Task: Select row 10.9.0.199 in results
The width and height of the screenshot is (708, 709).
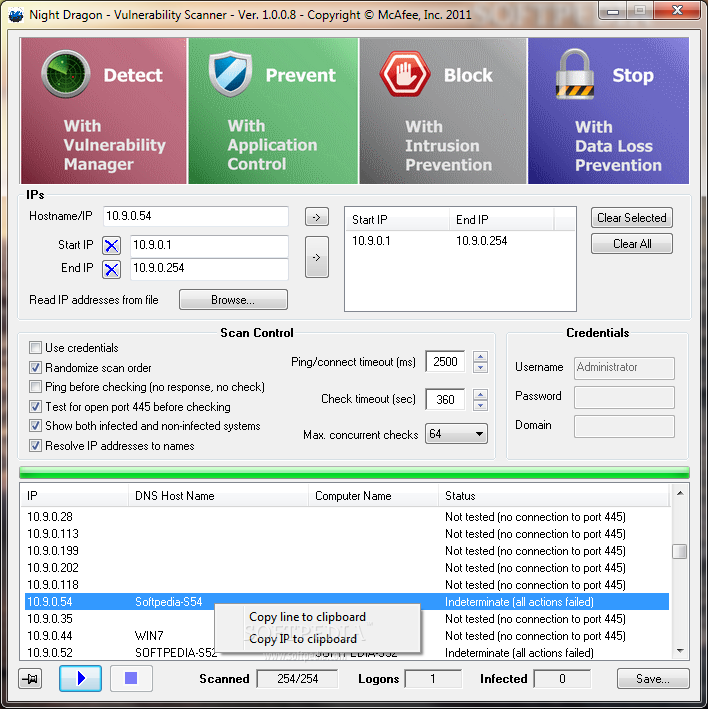Action: tap(346, 551)
